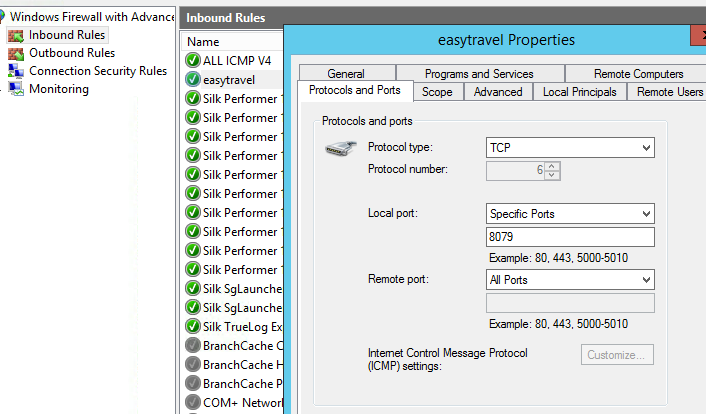Viewport: 706px width, 414px height.
Task: Go to the Advanced tab
Action: click(x=498, y=91)
